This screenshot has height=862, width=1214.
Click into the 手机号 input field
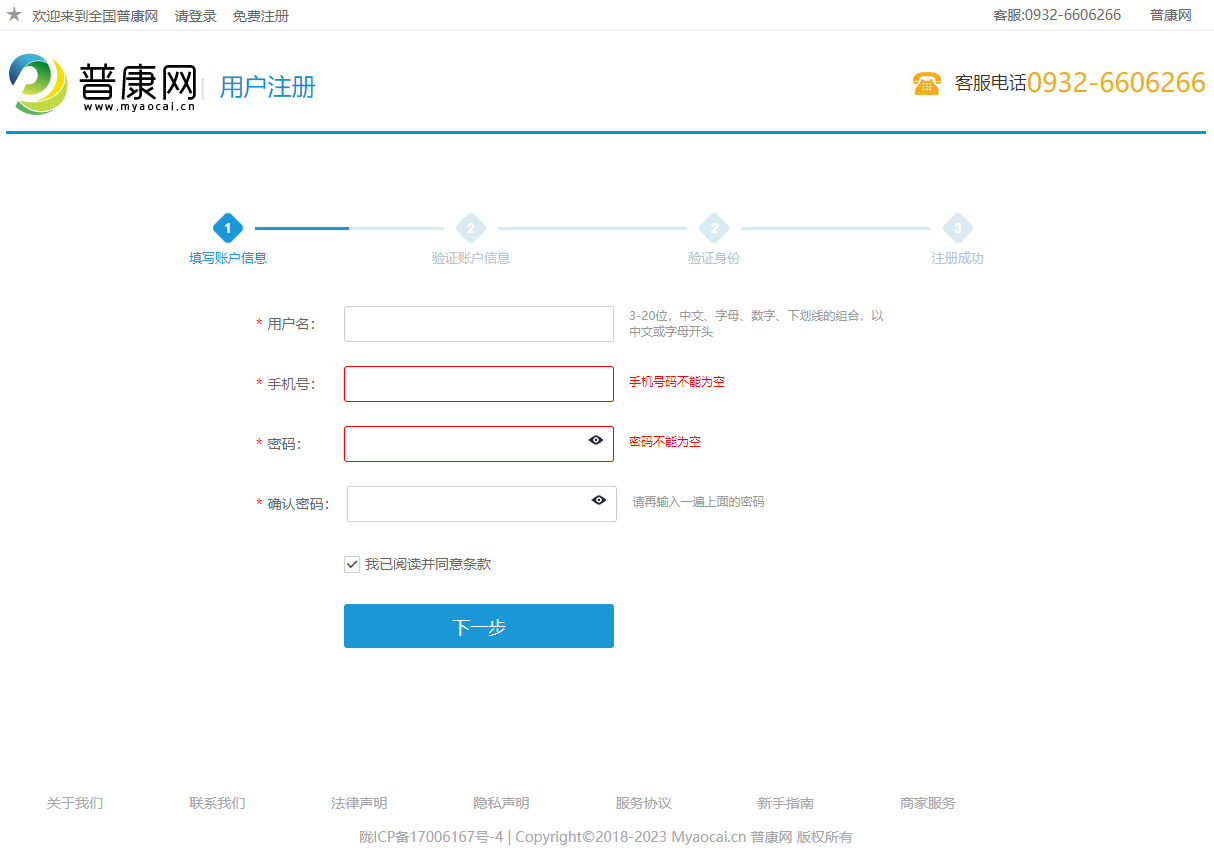pos(478,384)
